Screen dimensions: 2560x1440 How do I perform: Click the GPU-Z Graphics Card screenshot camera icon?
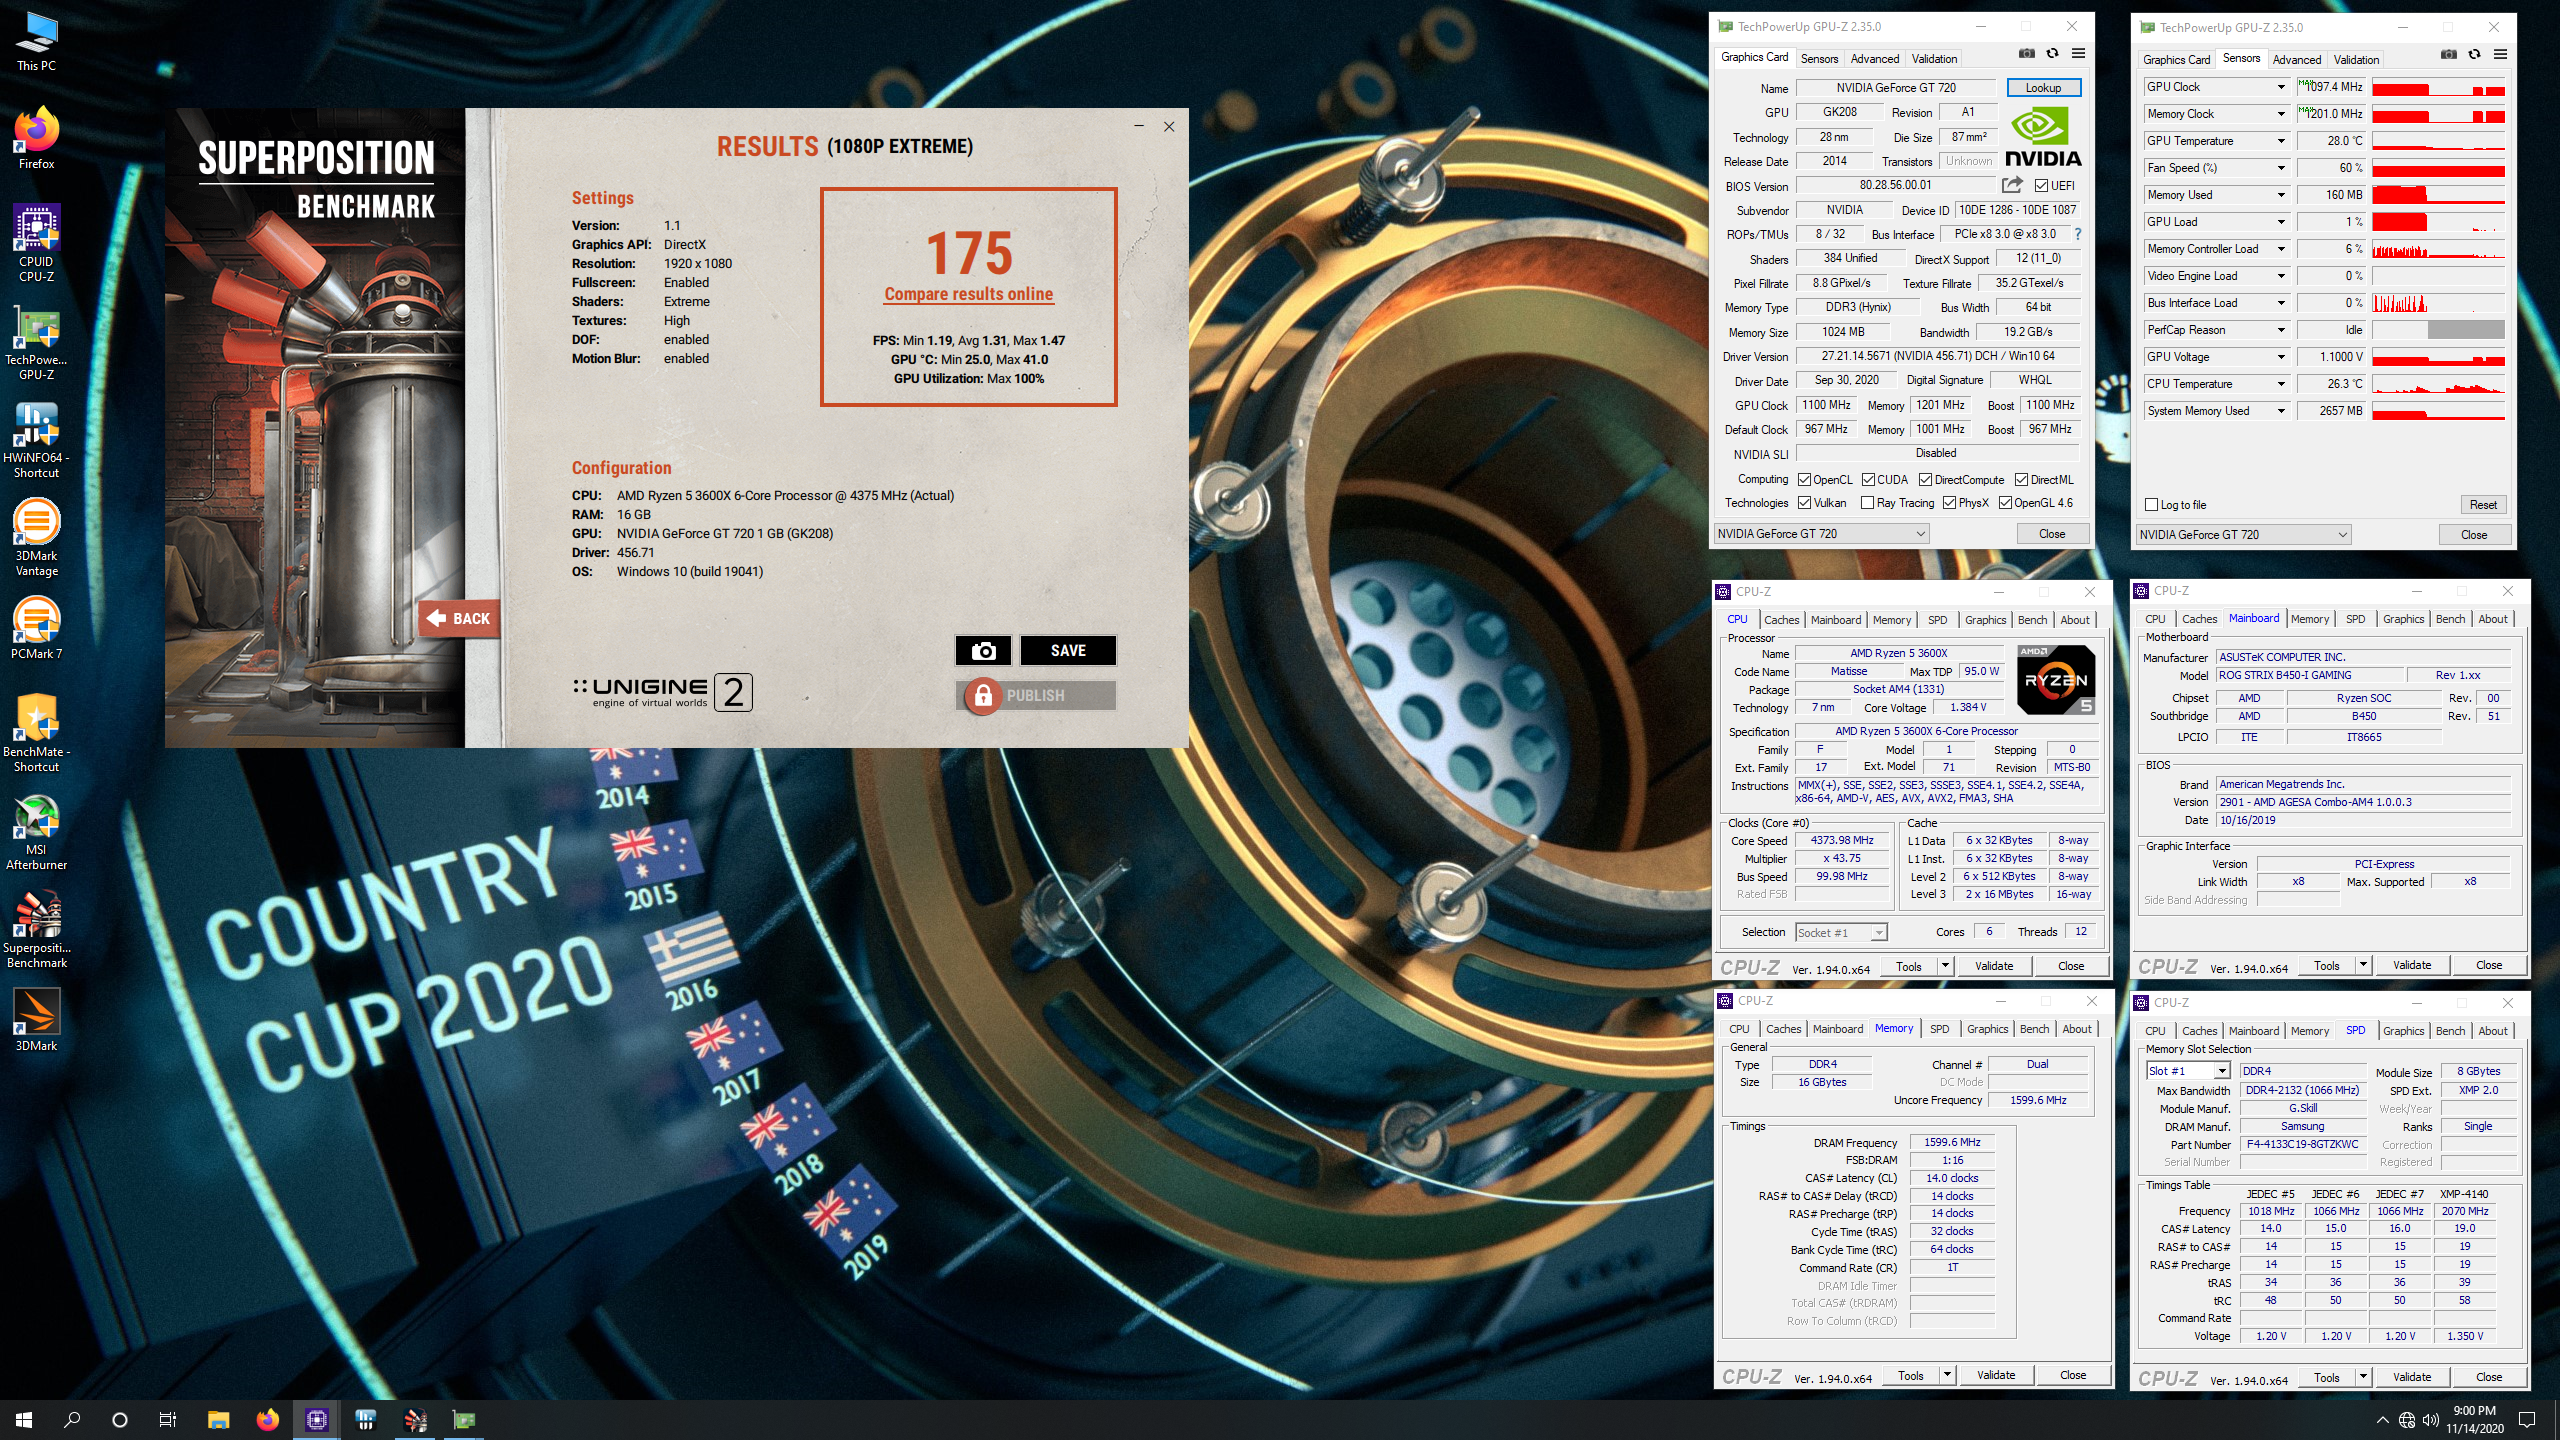(x=2026, y=54)
